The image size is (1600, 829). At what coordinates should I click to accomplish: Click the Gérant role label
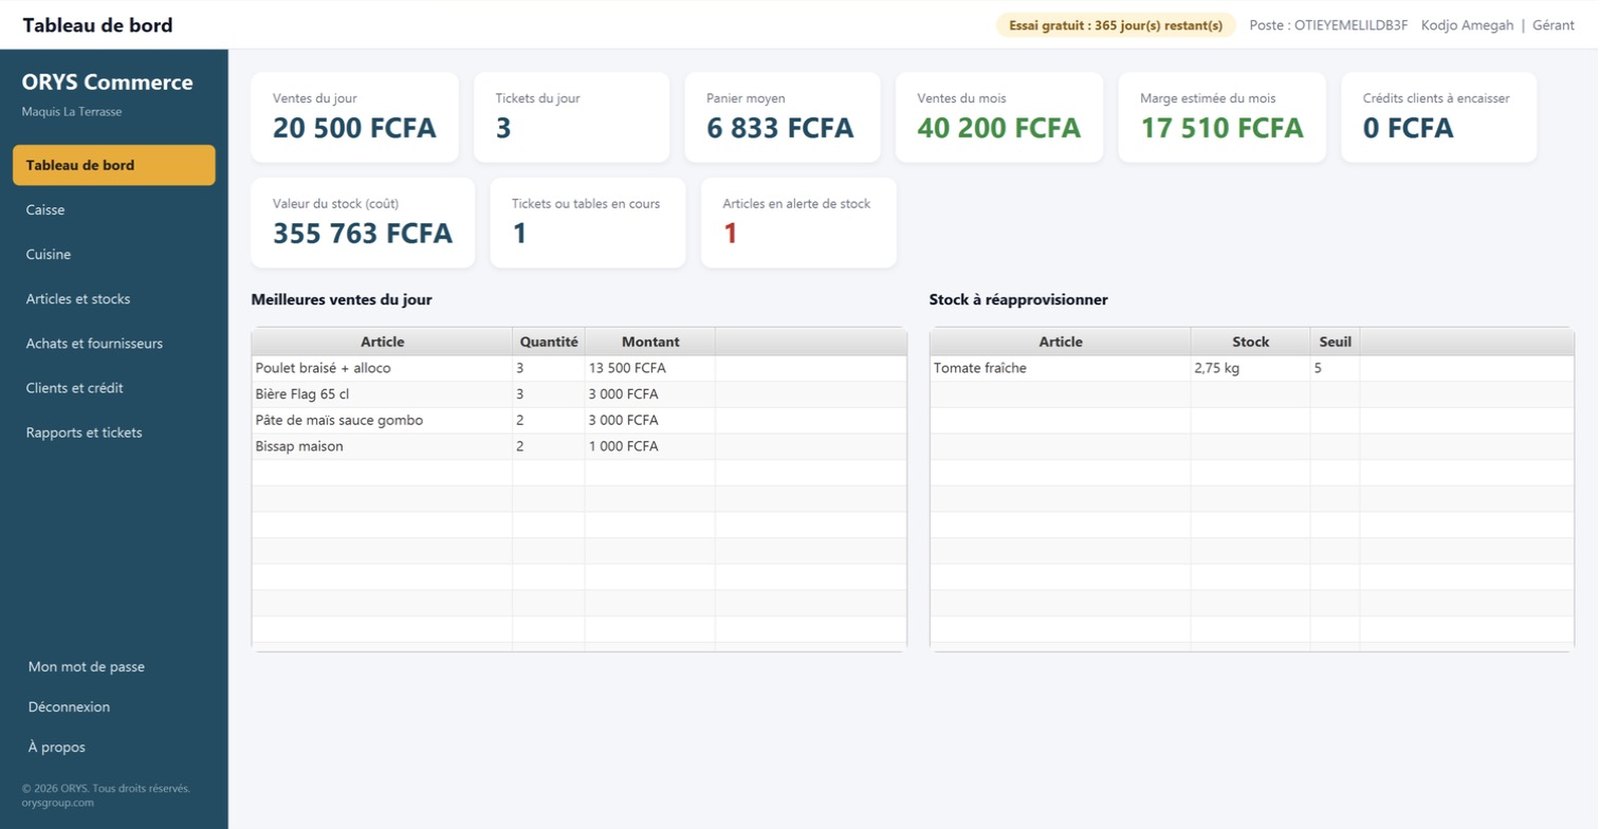pos(1553,25)
